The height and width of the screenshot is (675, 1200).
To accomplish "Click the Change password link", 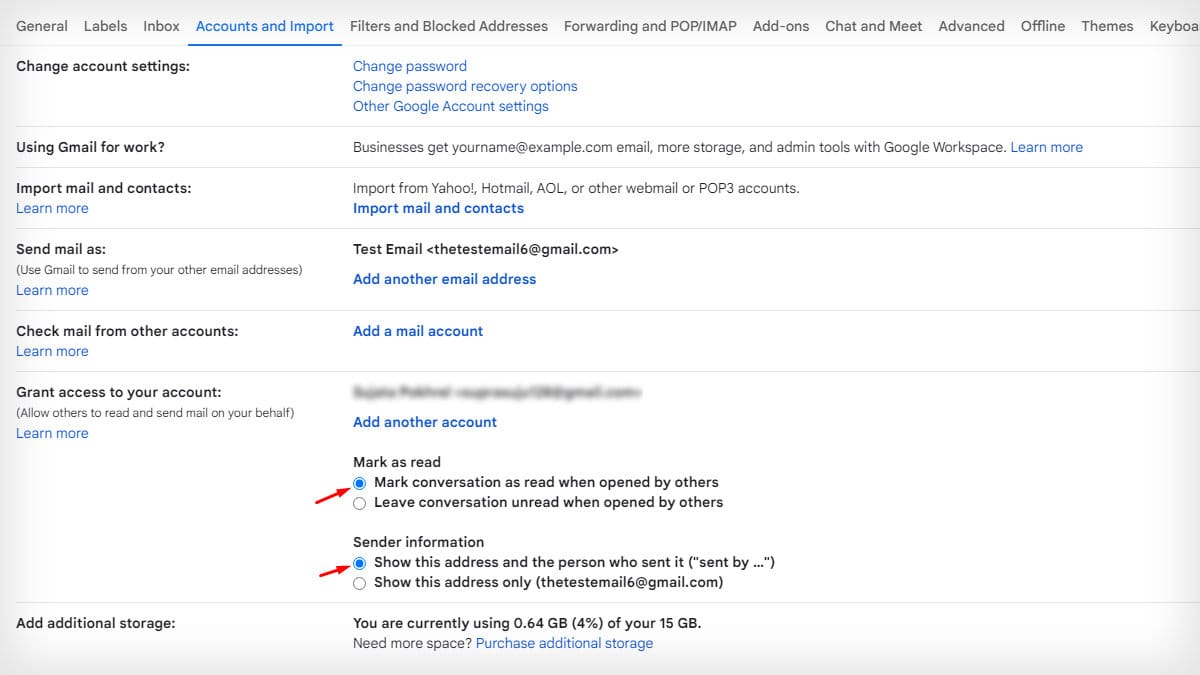I will coord(409,65).
